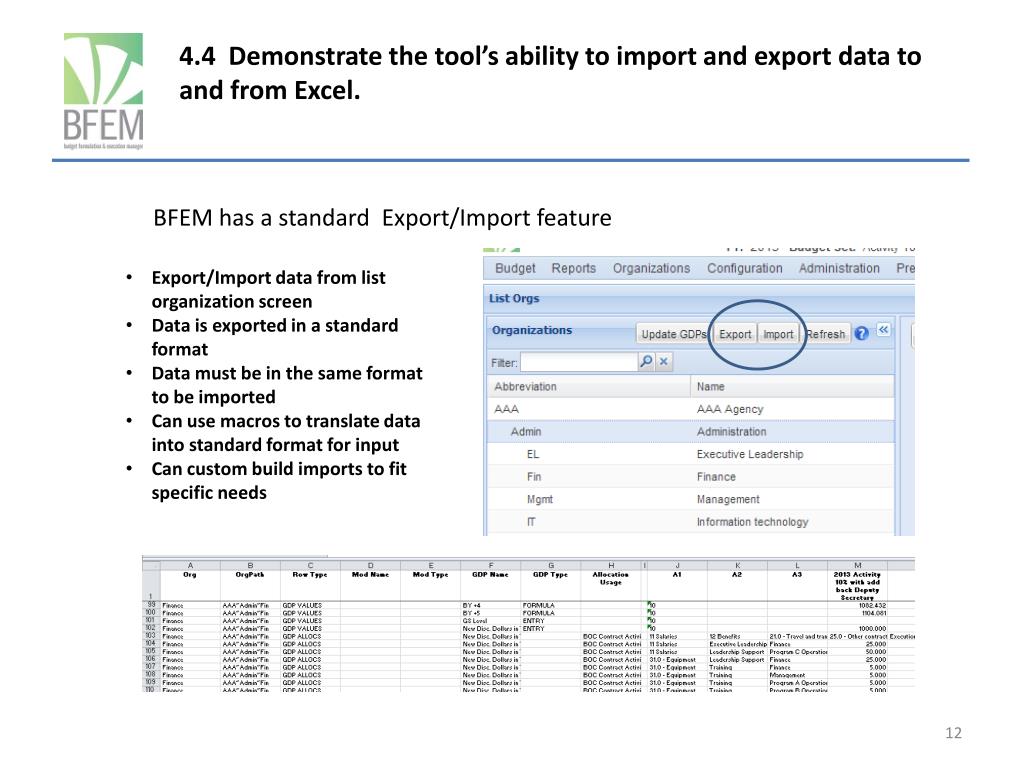Viewport: 1024px width, 768px height.
Task: Clear the filter with the X icon
Action: pos(664,361)
